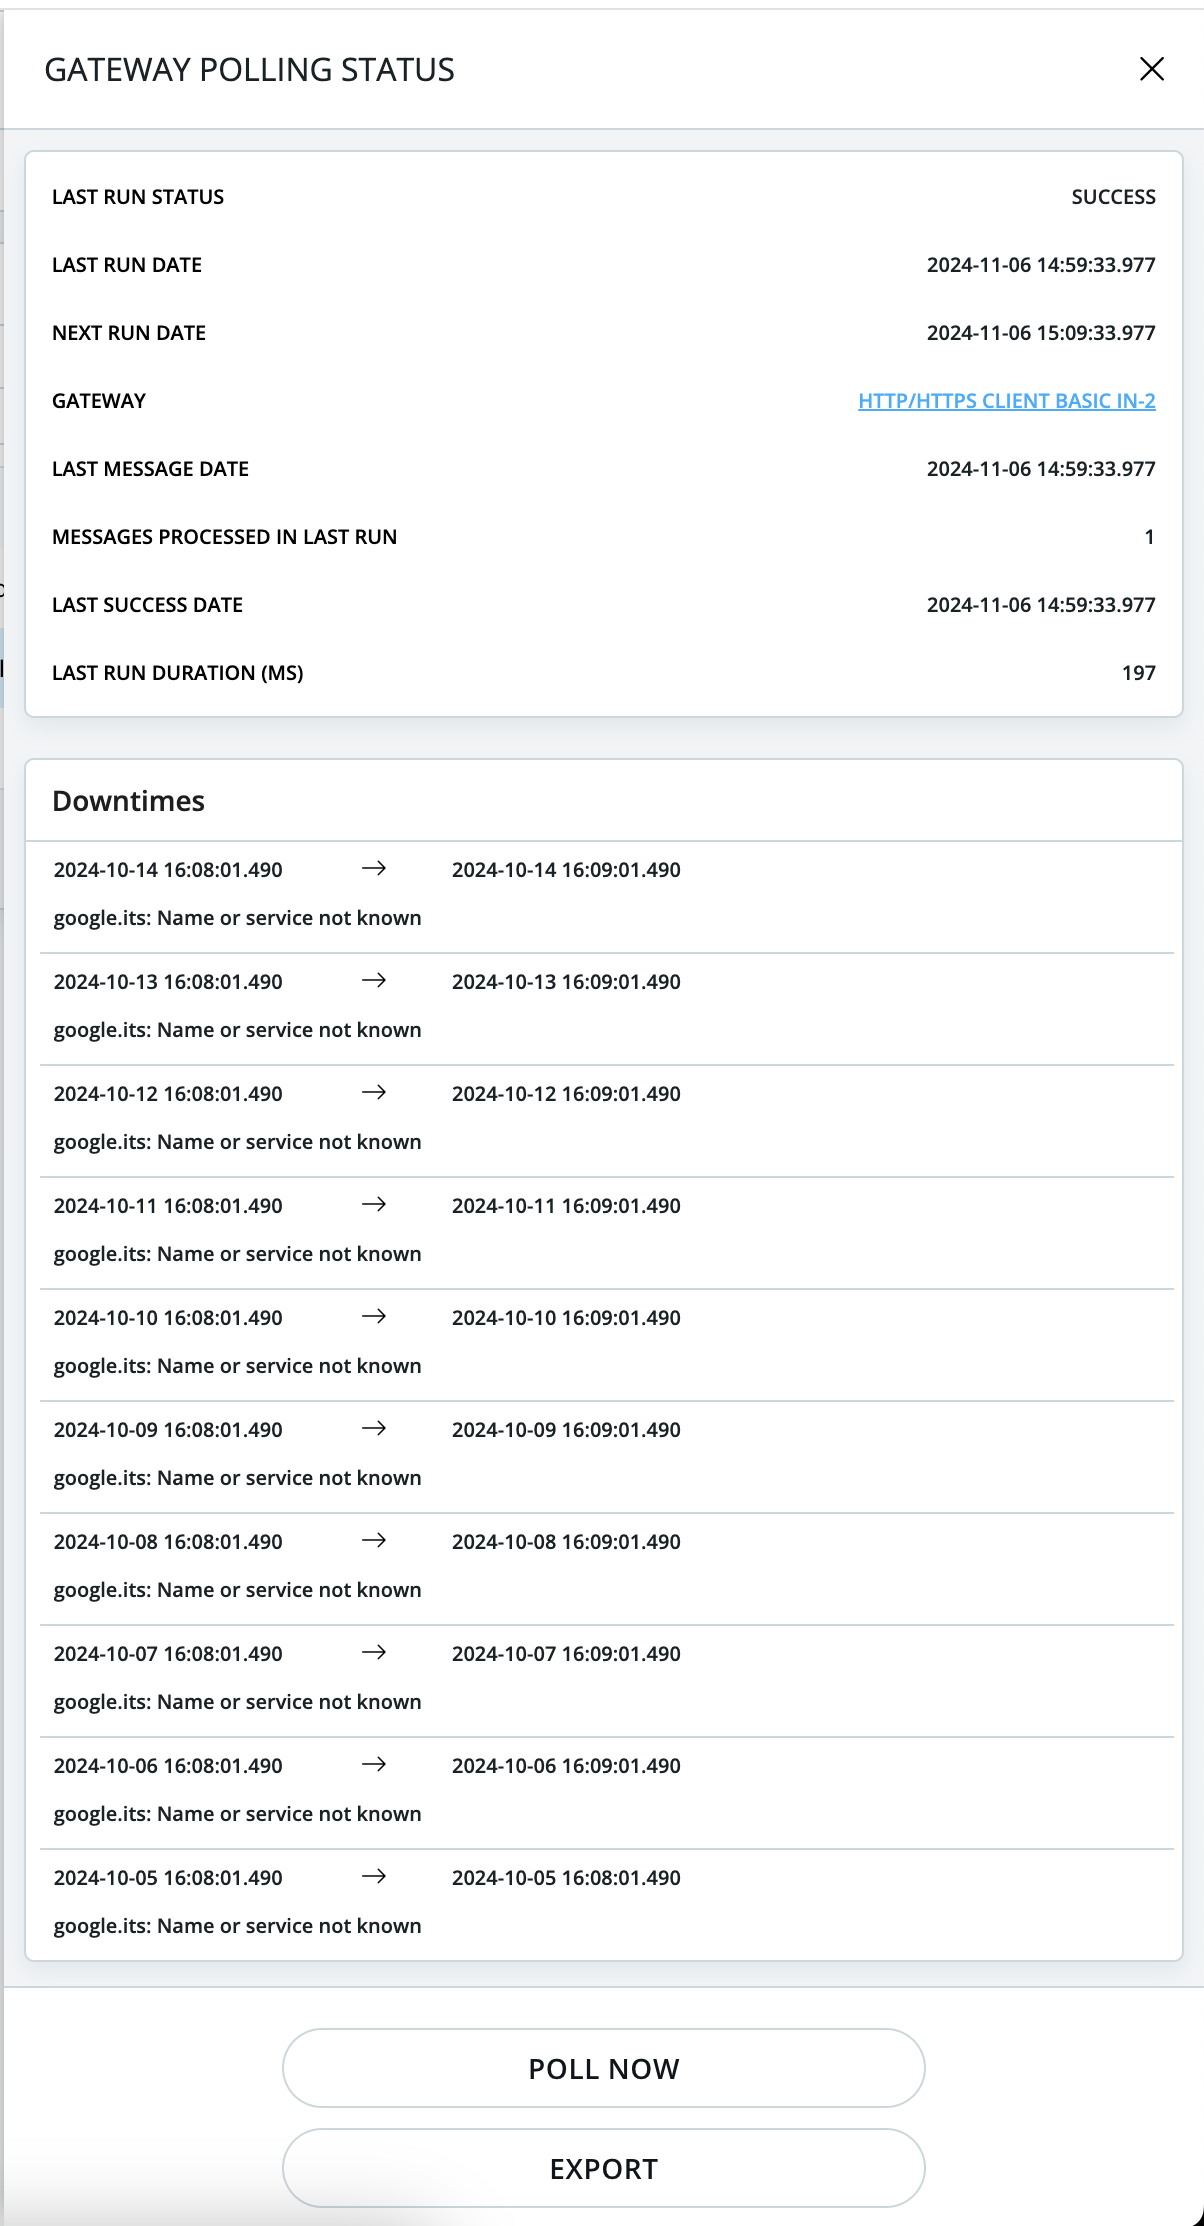Viewport: 1204px width, 2226px height.
Task: Click the arrow in the 2024-10-10 downtime row
Action: 374,1317
